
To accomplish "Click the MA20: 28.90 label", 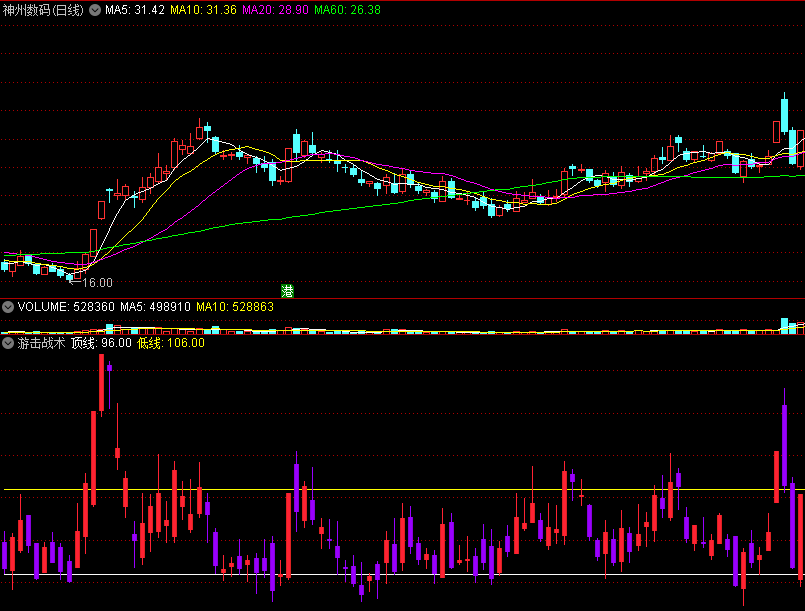I will 275,10.
